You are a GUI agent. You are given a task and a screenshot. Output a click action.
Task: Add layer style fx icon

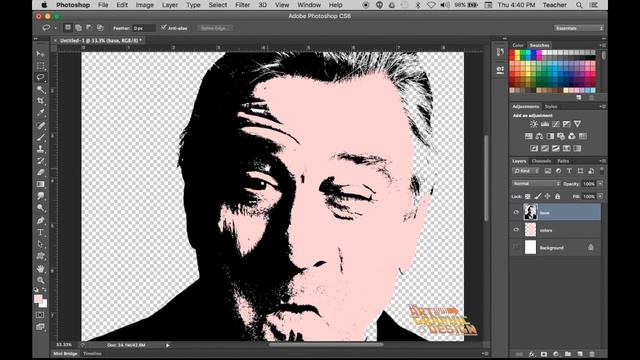click(x=532, y=354)
